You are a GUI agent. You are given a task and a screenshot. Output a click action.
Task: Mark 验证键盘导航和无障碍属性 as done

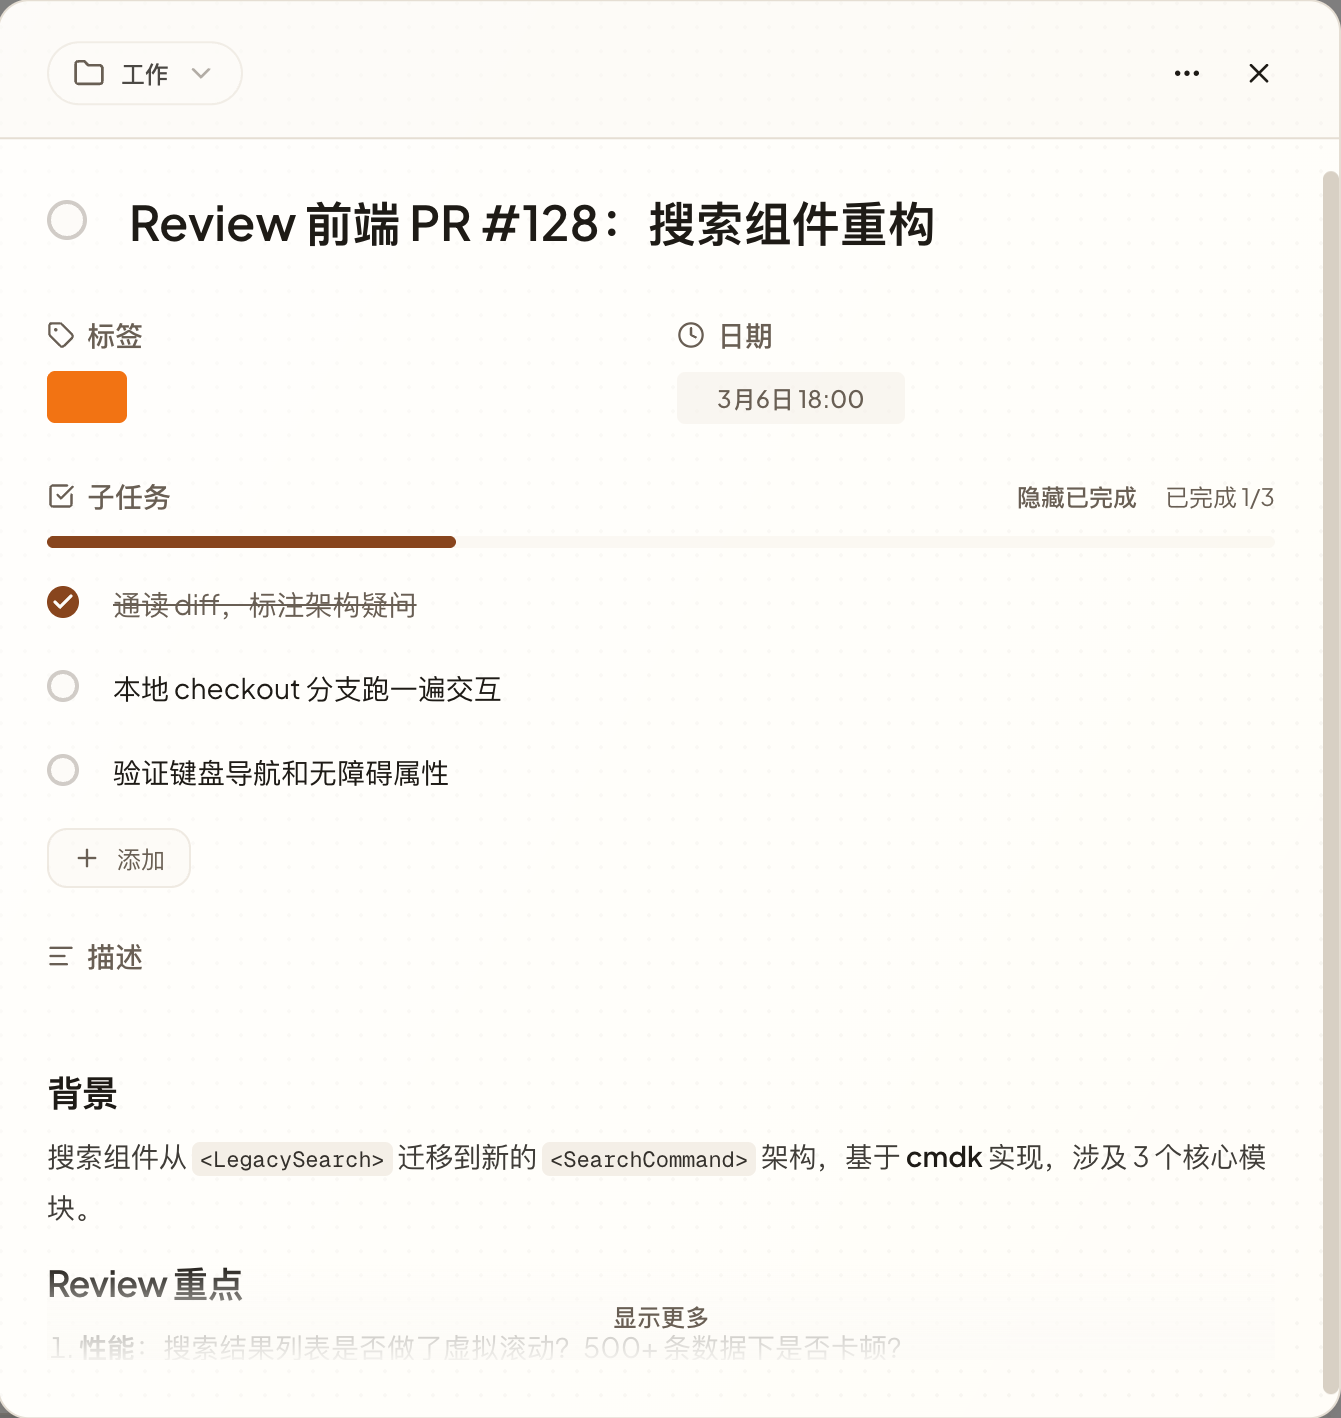(63, 770)
